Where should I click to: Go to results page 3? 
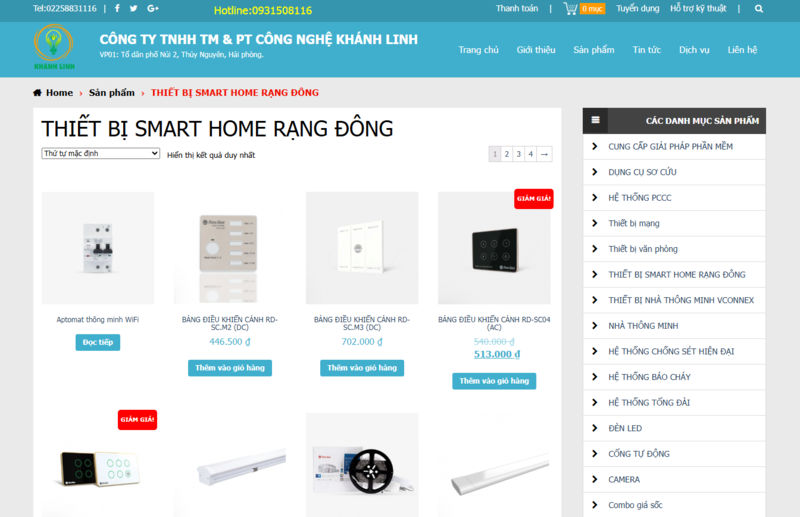click(518, 154)
